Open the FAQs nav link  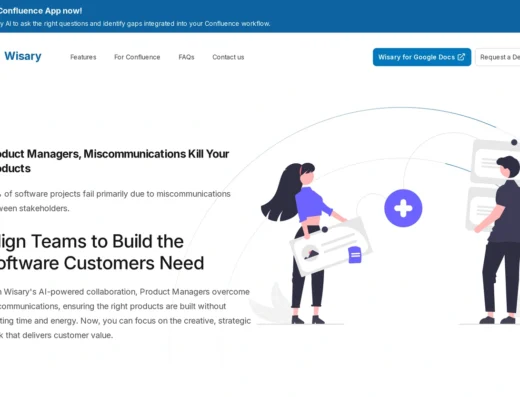click(x=186, y=57)
